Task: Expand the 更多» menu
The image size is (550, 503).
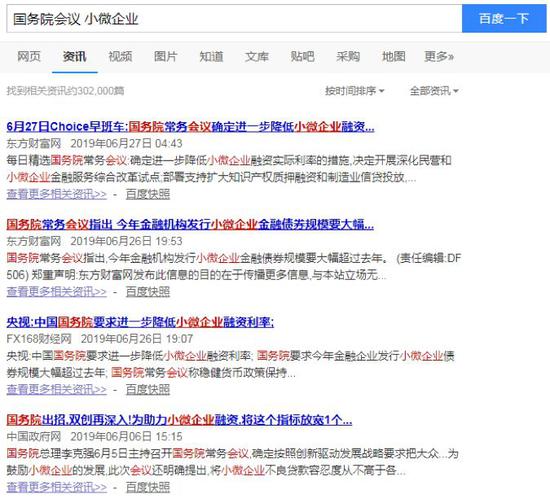Action: click(x=439, y=56)
